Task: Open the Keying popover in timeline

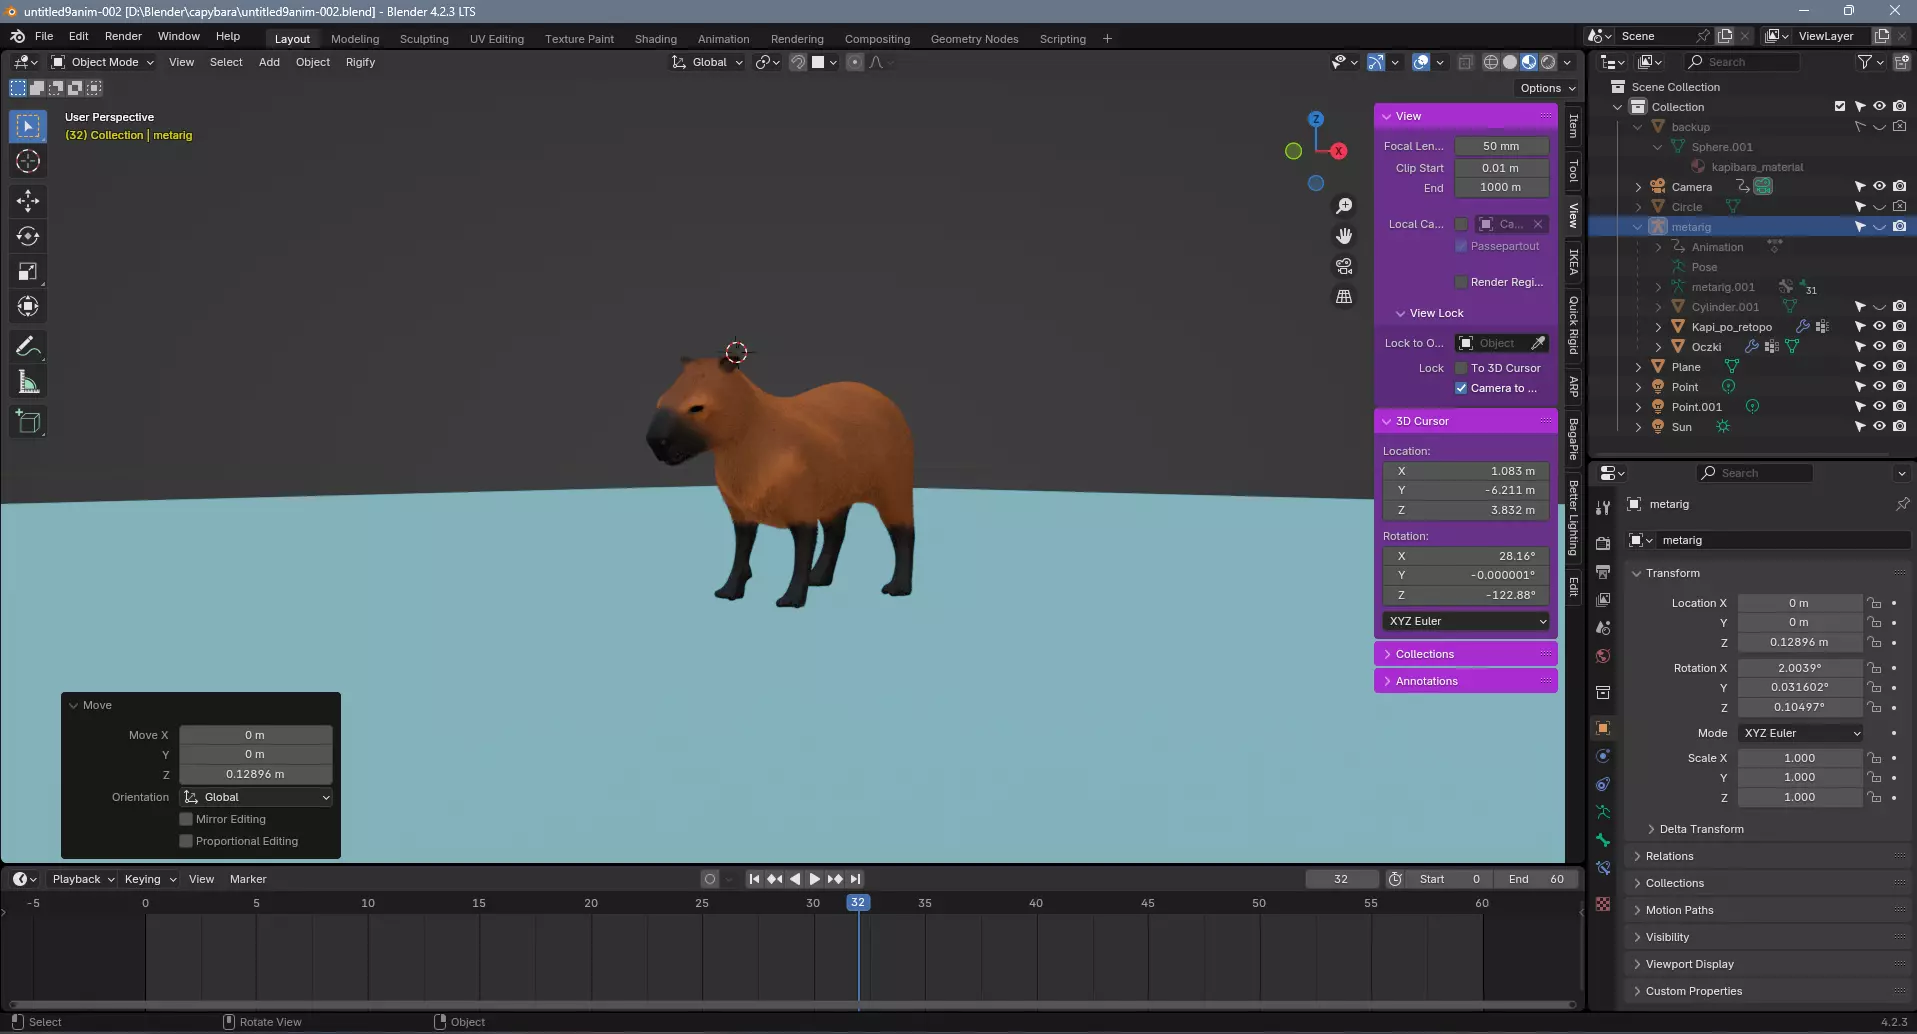Action: click(150, 879)
